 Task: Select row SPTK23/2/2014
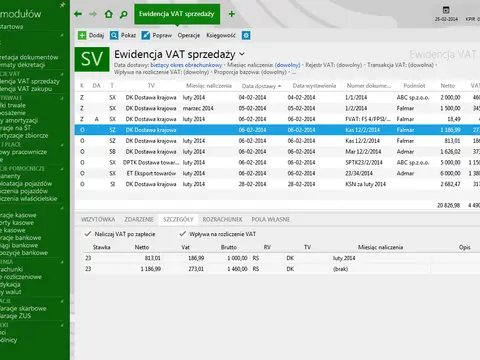(x=277, y=162)
